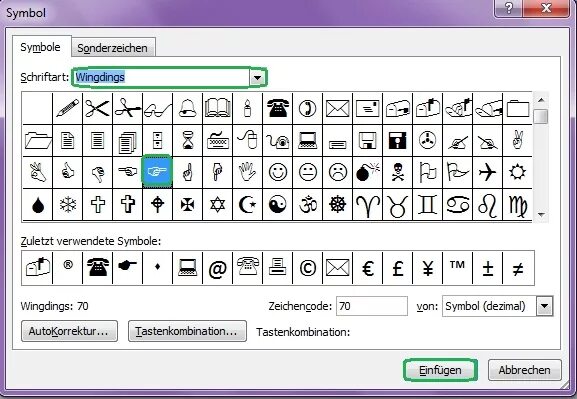Select the victory hand symbol
Screen dimensions: 577x399
click(517, 140)
